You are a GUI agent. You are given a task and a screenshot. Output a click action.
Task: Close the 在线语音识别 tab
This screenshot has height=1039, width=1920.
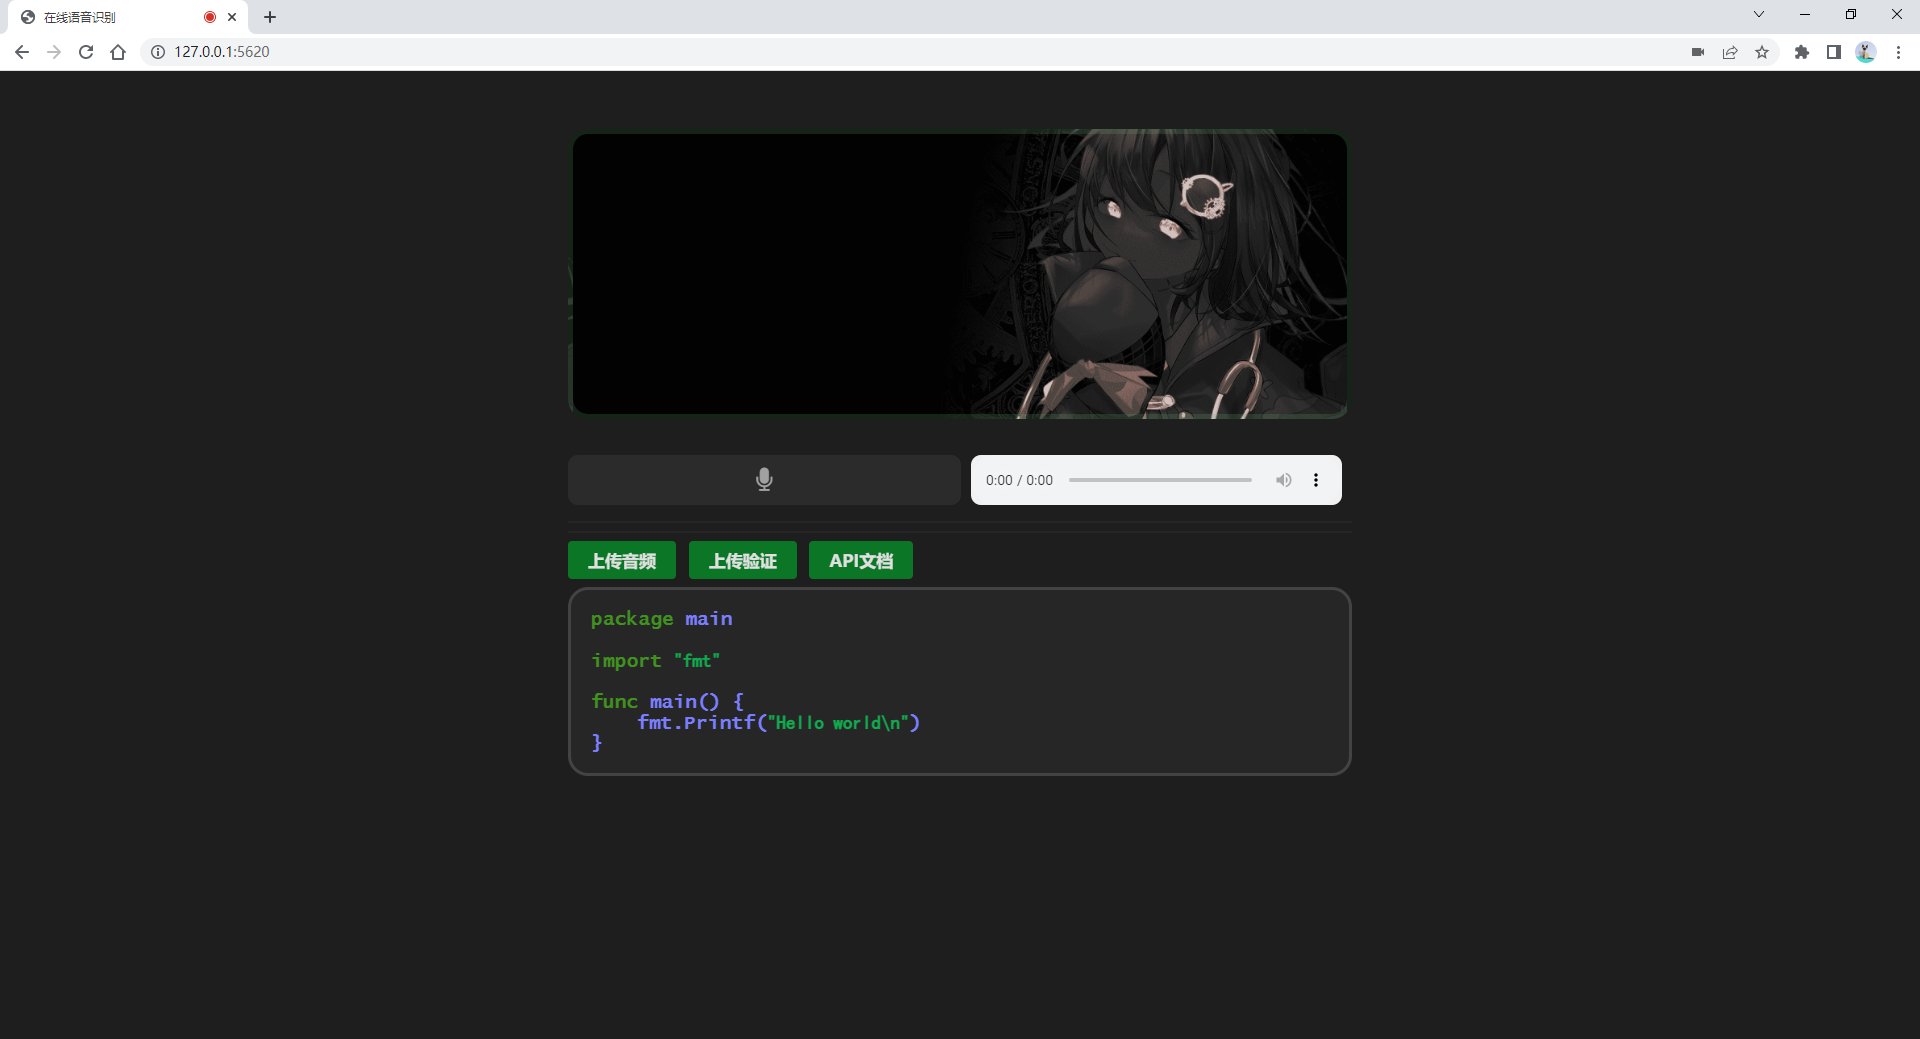click(x=232, y=17)
